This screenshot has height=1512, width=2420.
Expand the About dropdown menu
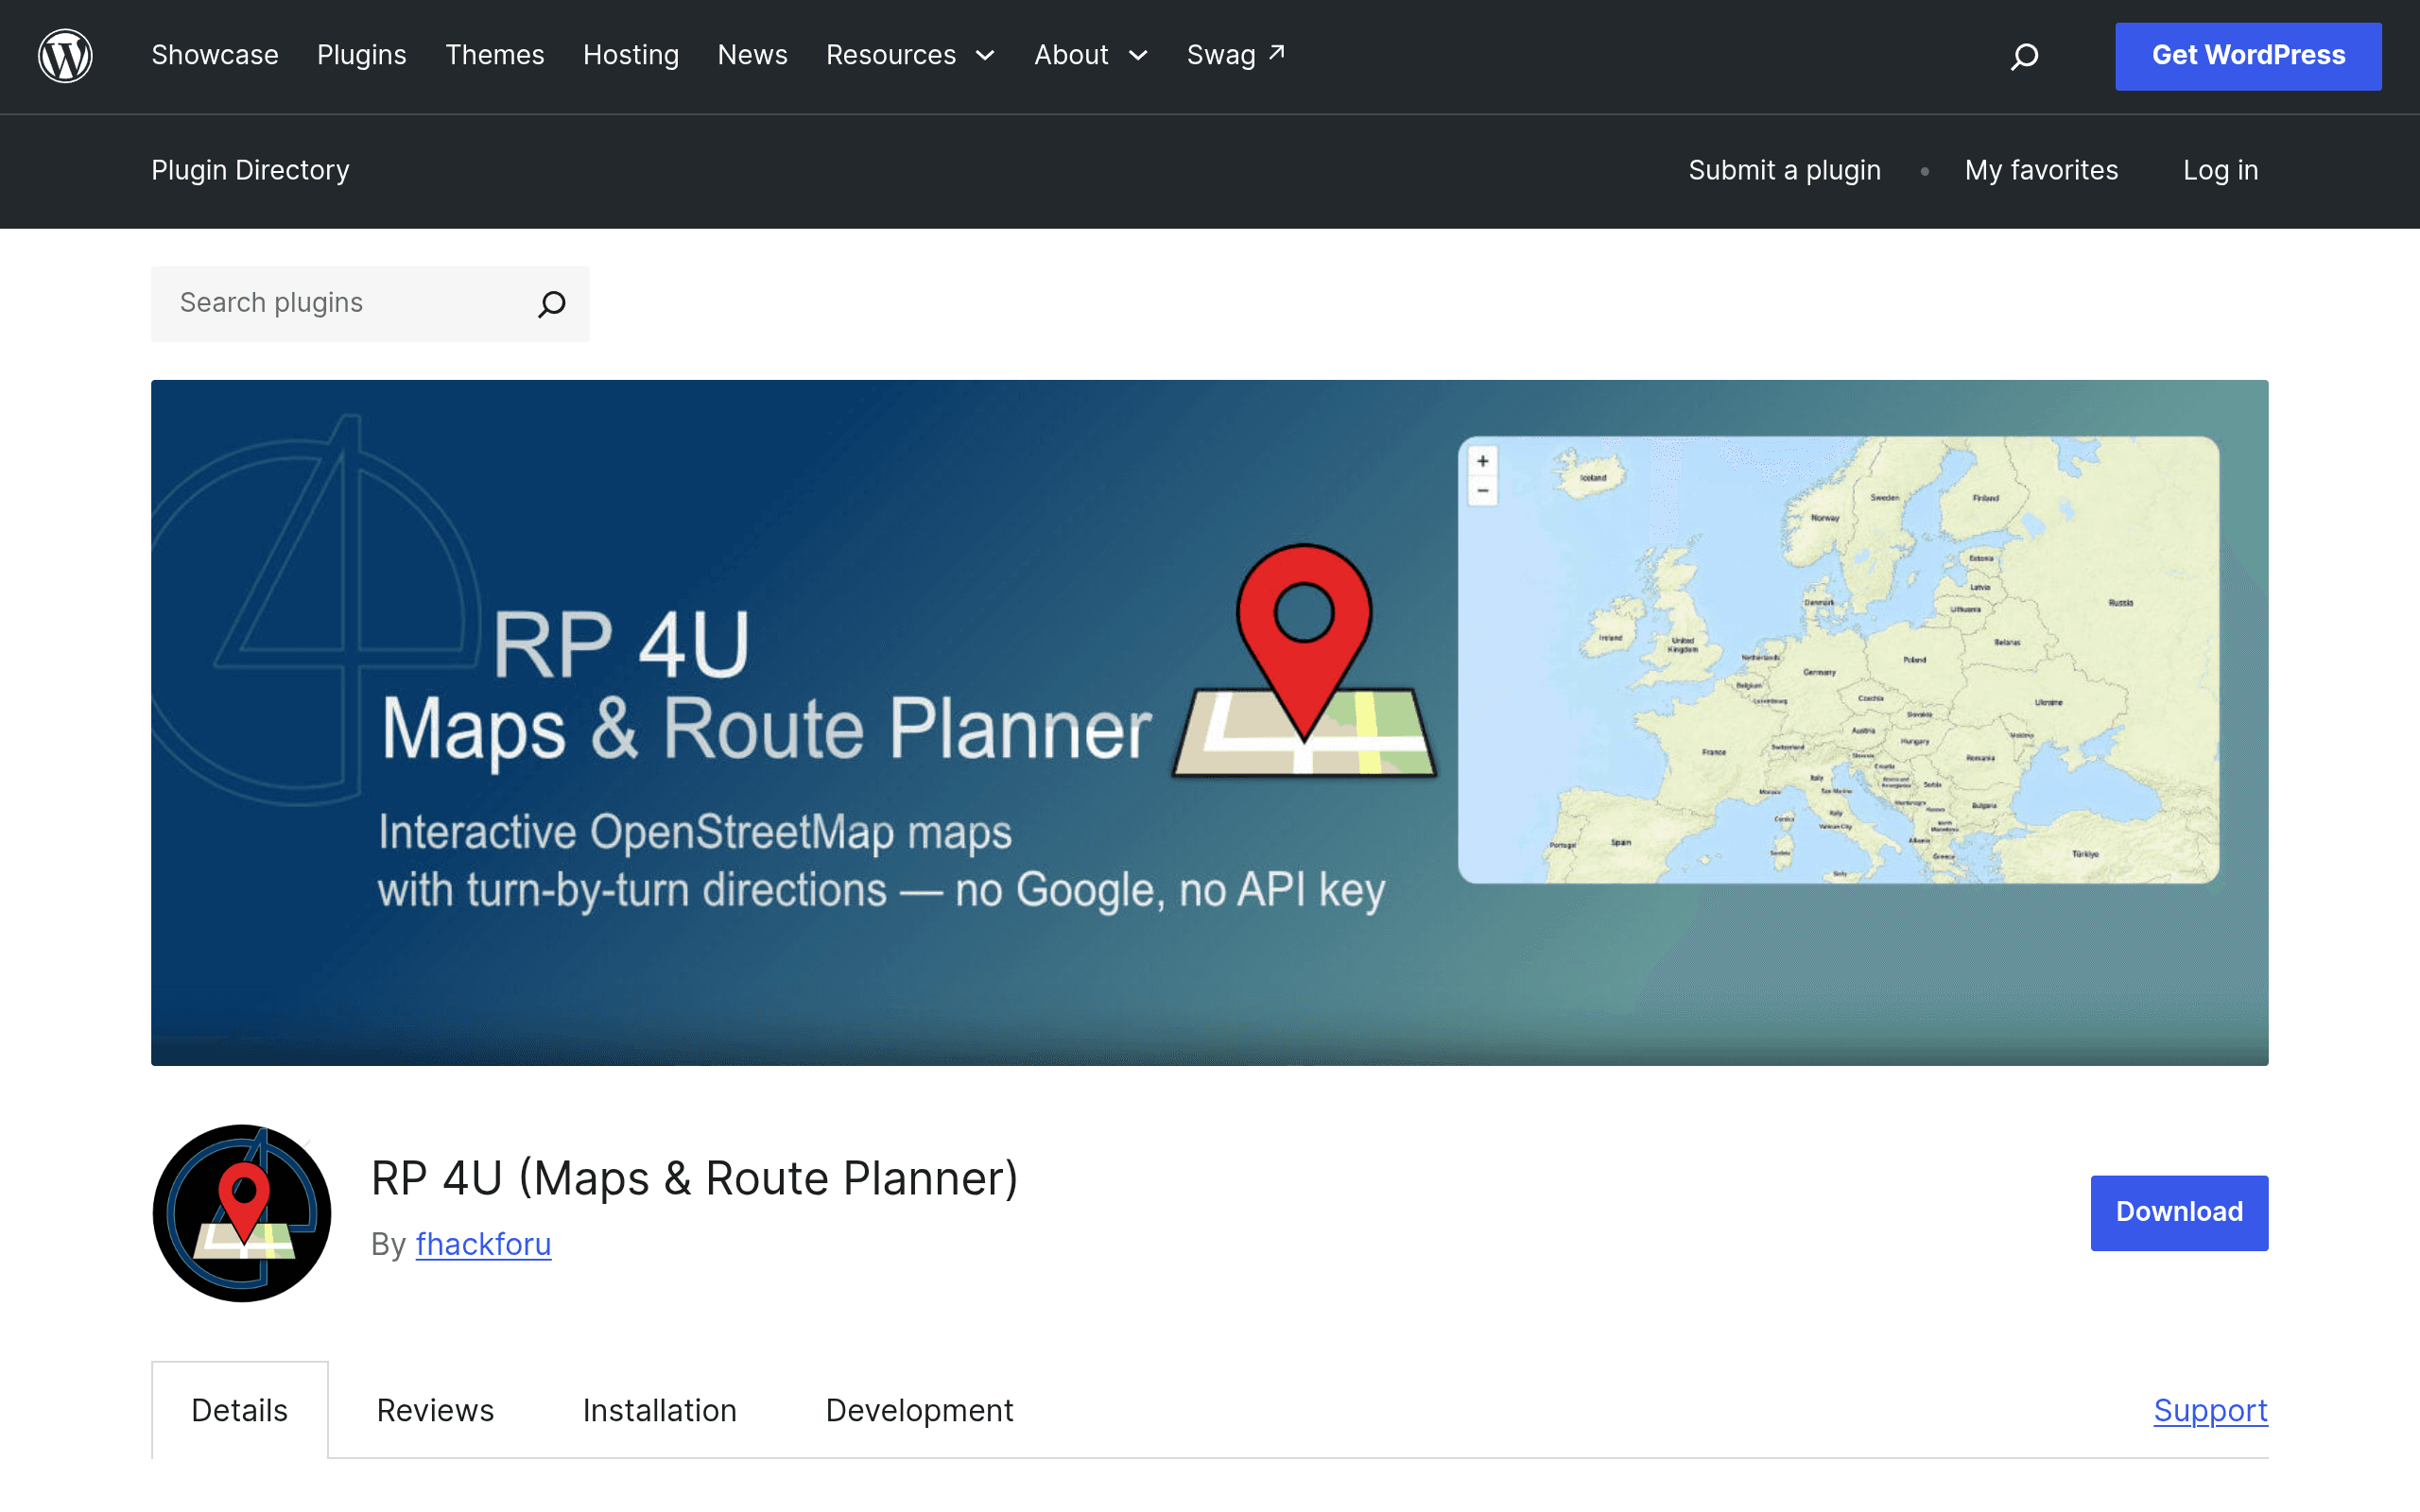(1091, 55)
